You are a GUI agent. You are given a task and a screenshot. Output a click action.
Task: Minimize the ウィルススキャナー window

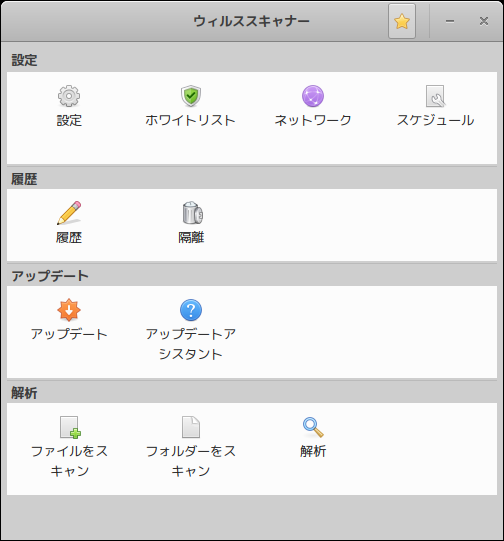click(449, 21)
